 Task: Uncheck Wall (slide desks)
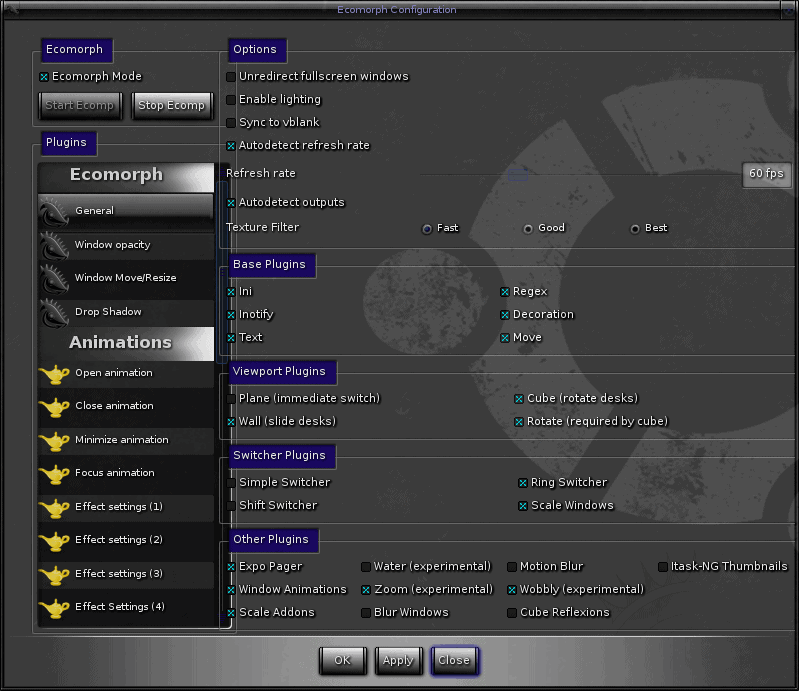(x=231, y=422)
